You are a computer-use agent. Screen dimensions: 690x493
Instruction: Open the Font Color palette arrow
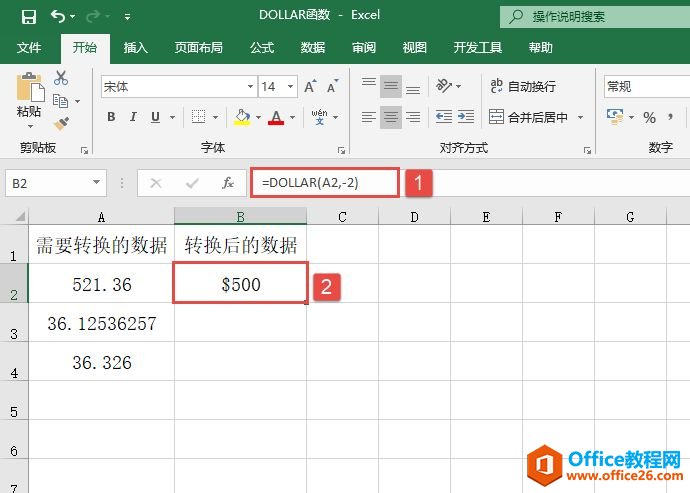pyautogui.click(x=293, y=117)
